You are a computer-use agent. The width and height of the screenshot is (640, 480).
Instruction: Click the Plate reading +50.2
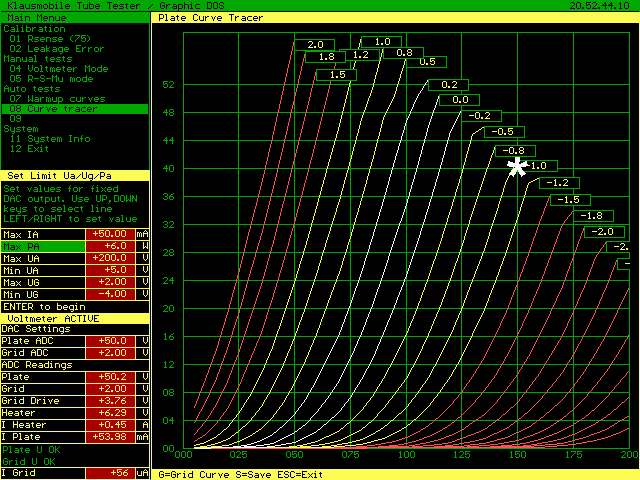tap(110, 377)
